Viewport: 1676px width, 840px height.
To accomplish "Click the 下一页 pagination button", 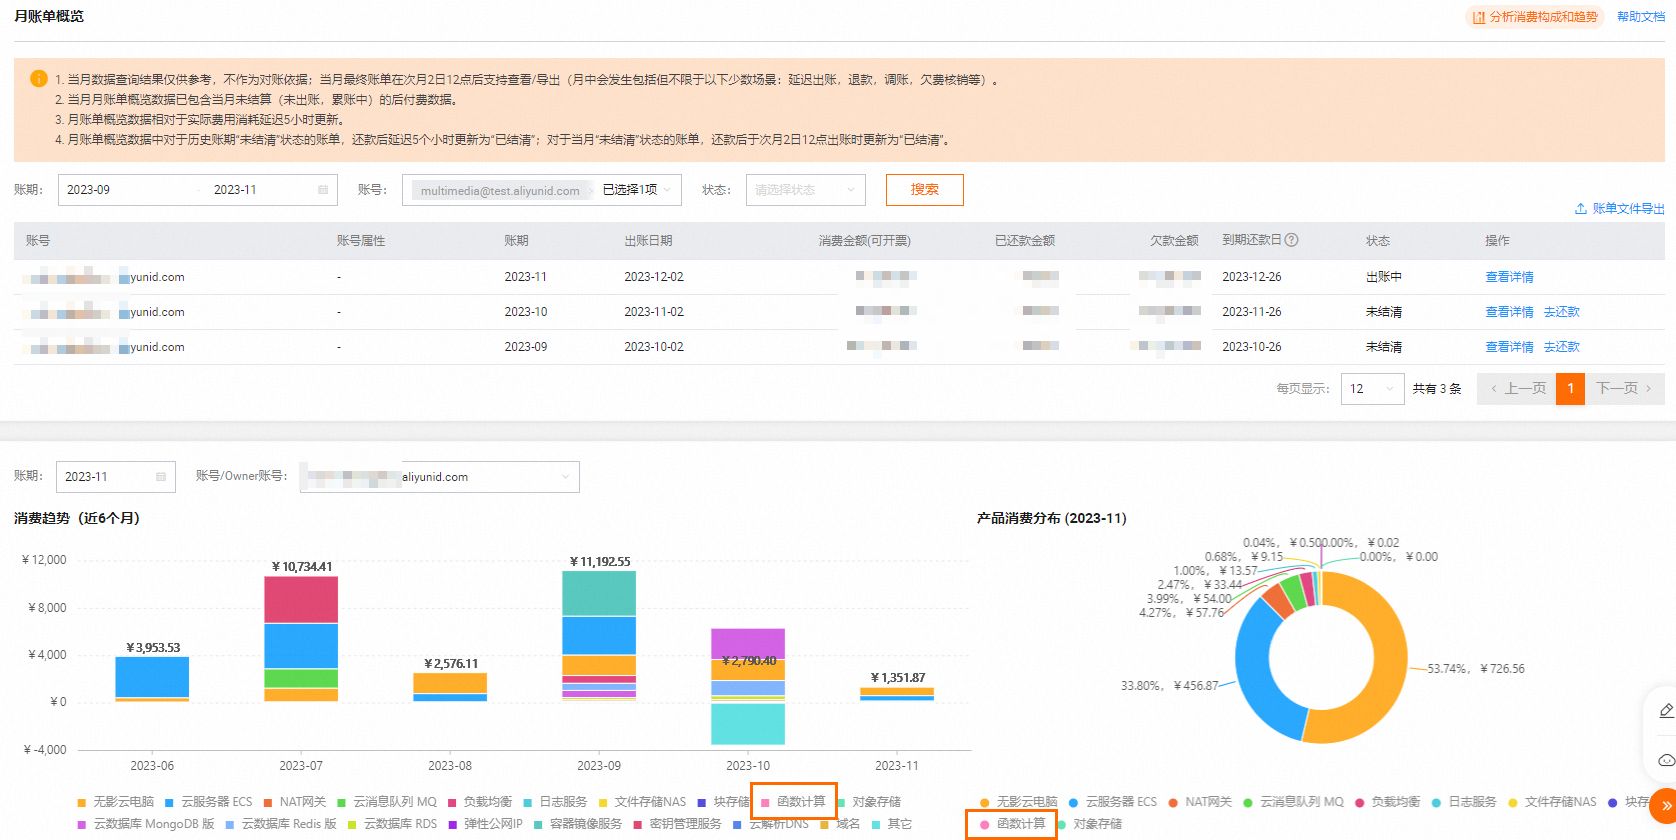I will (1625, 389).
